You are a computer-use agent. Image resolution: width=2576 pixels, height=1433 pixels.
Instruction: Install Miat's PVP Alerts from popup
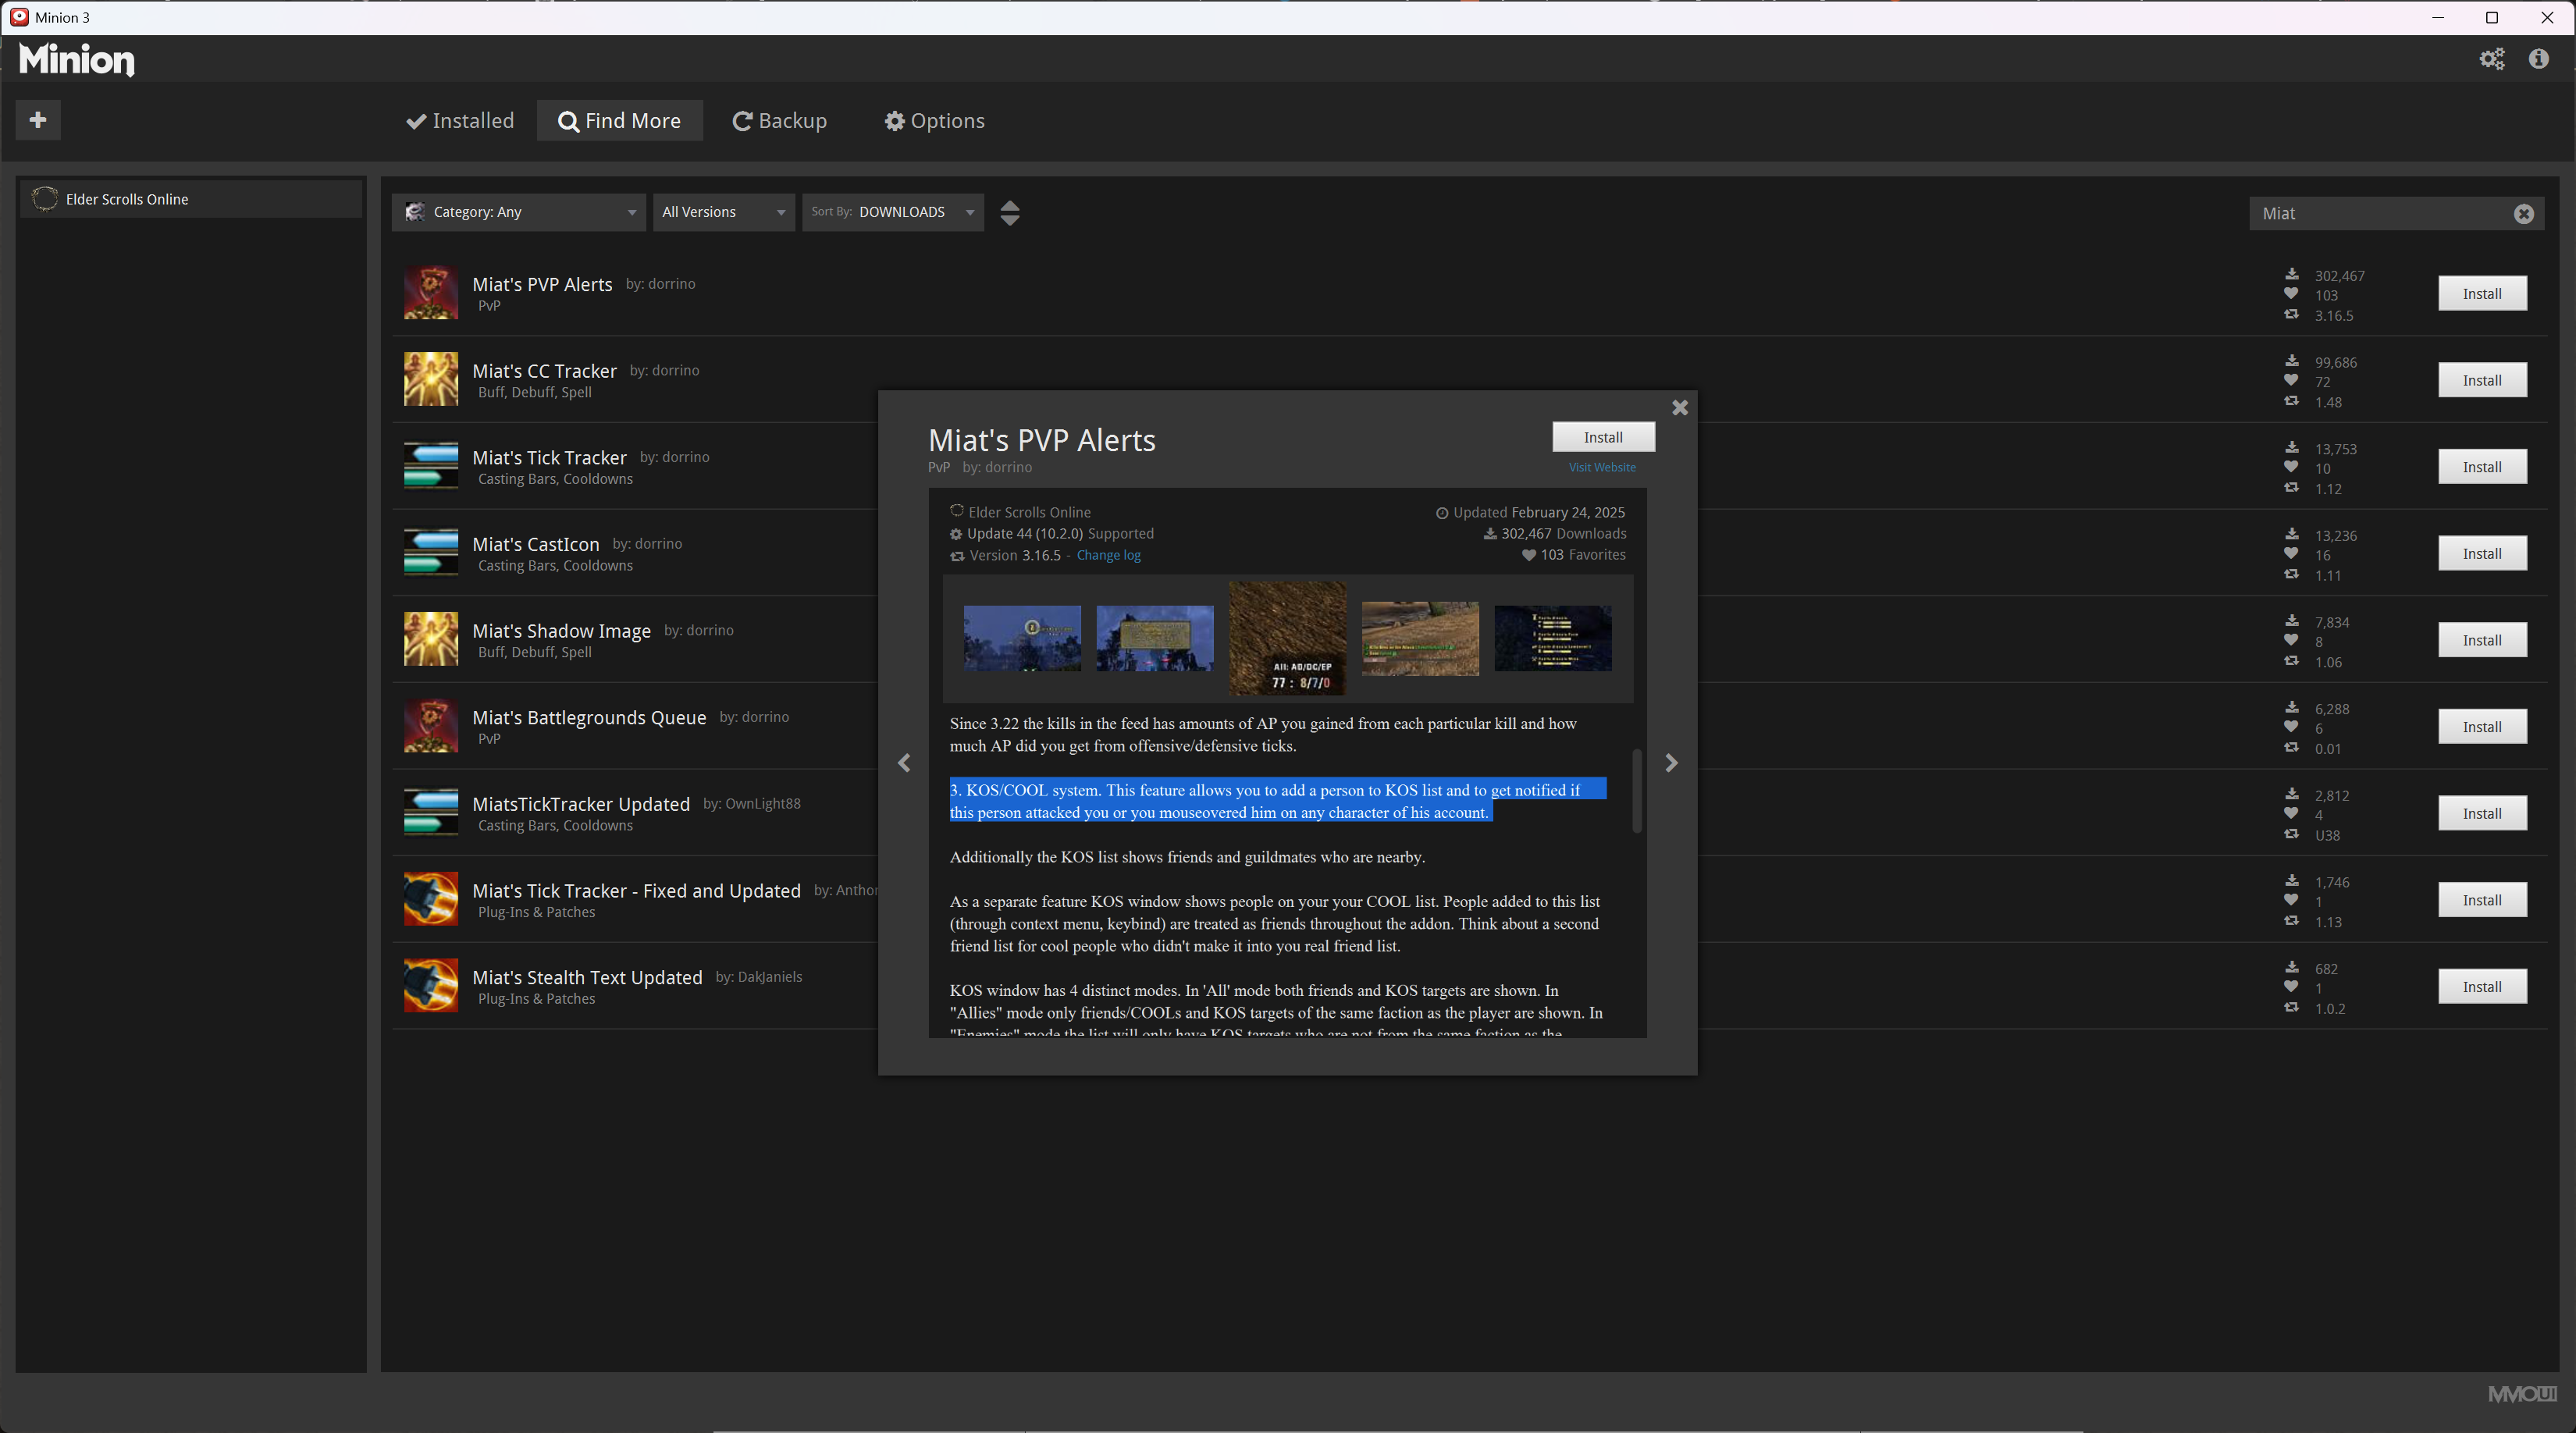1602,437
